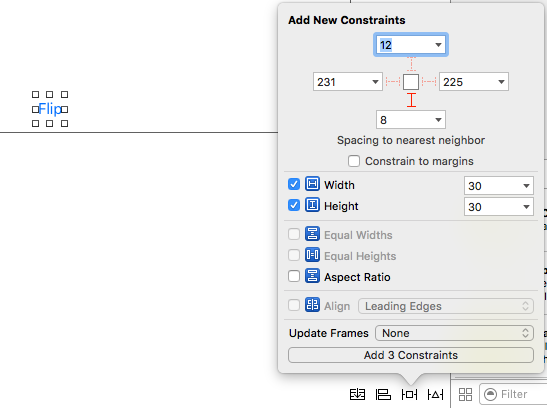This screenshot has height=408, width=547.
Task: Click the Embed In Stack icon
Action: click(x=357, y=394)
